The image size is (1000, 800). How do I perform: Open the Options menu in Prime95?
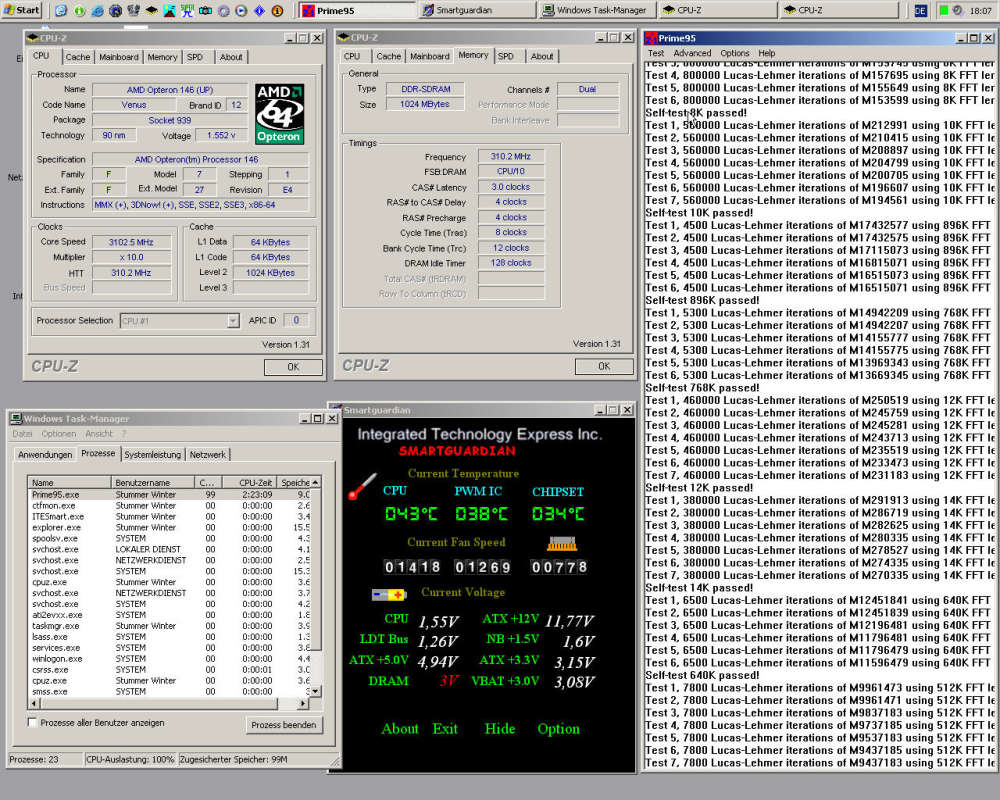click(x=735, y=53)
